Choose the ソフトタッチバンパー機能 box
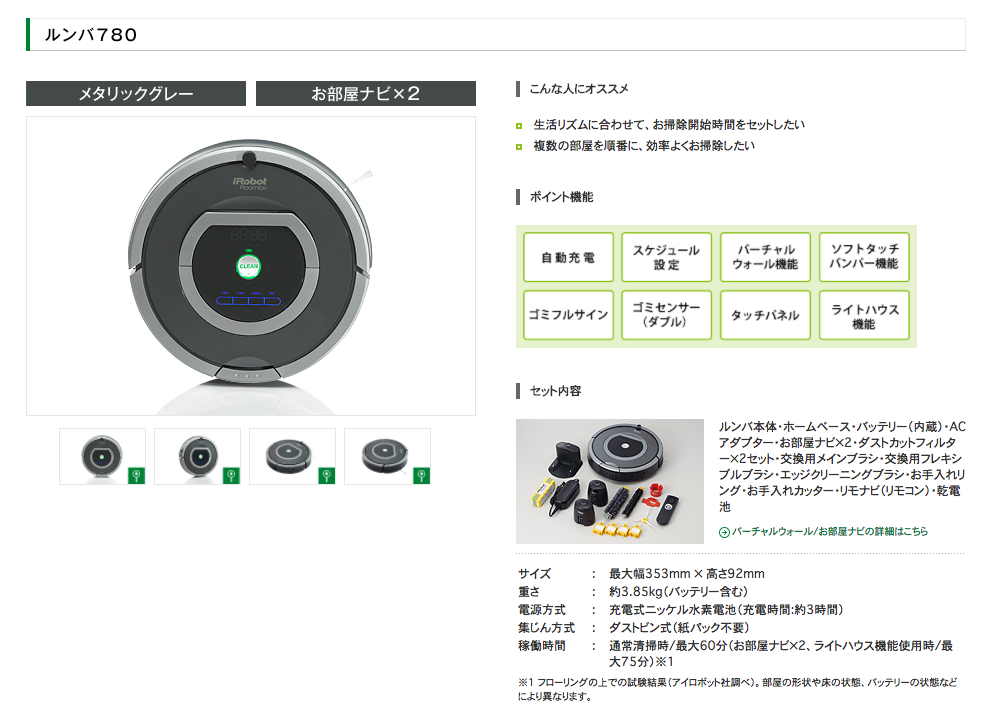This screenshot has height=721, width=994. pos(864,257)
